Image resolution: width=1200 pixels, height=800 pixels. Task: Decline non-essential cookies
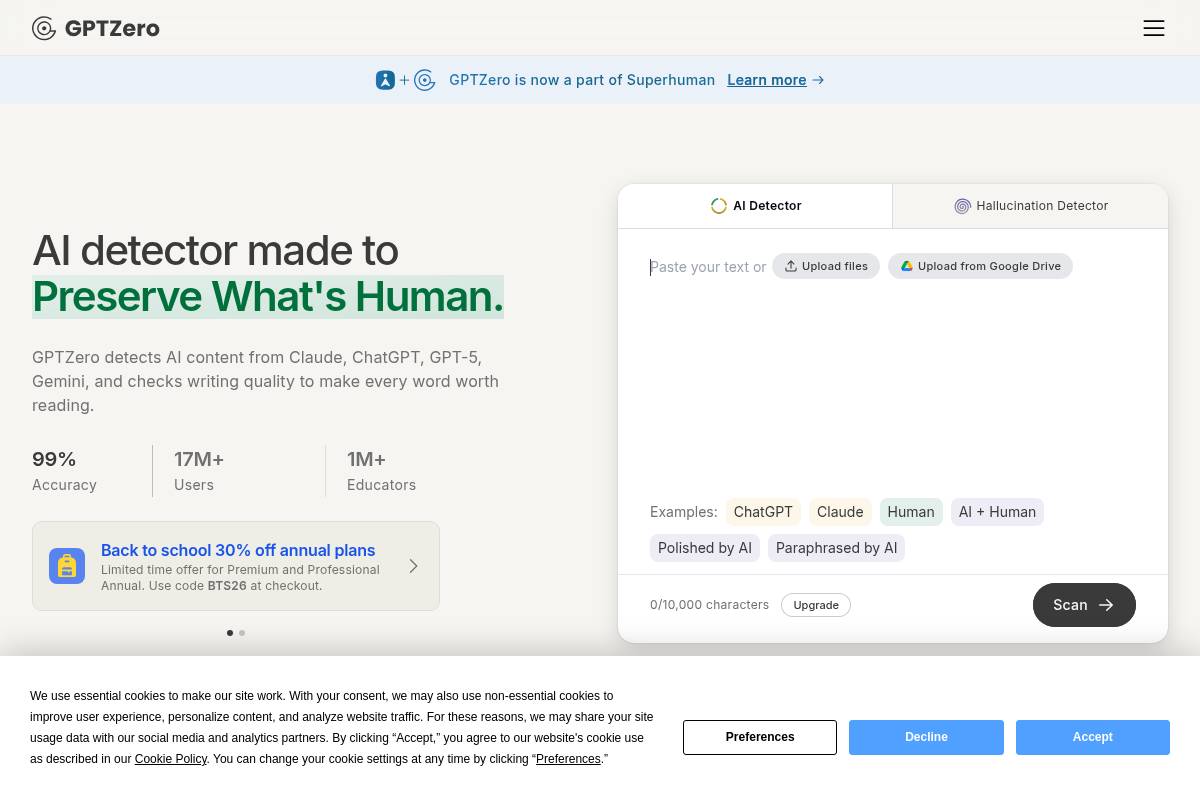click(926, 737)
